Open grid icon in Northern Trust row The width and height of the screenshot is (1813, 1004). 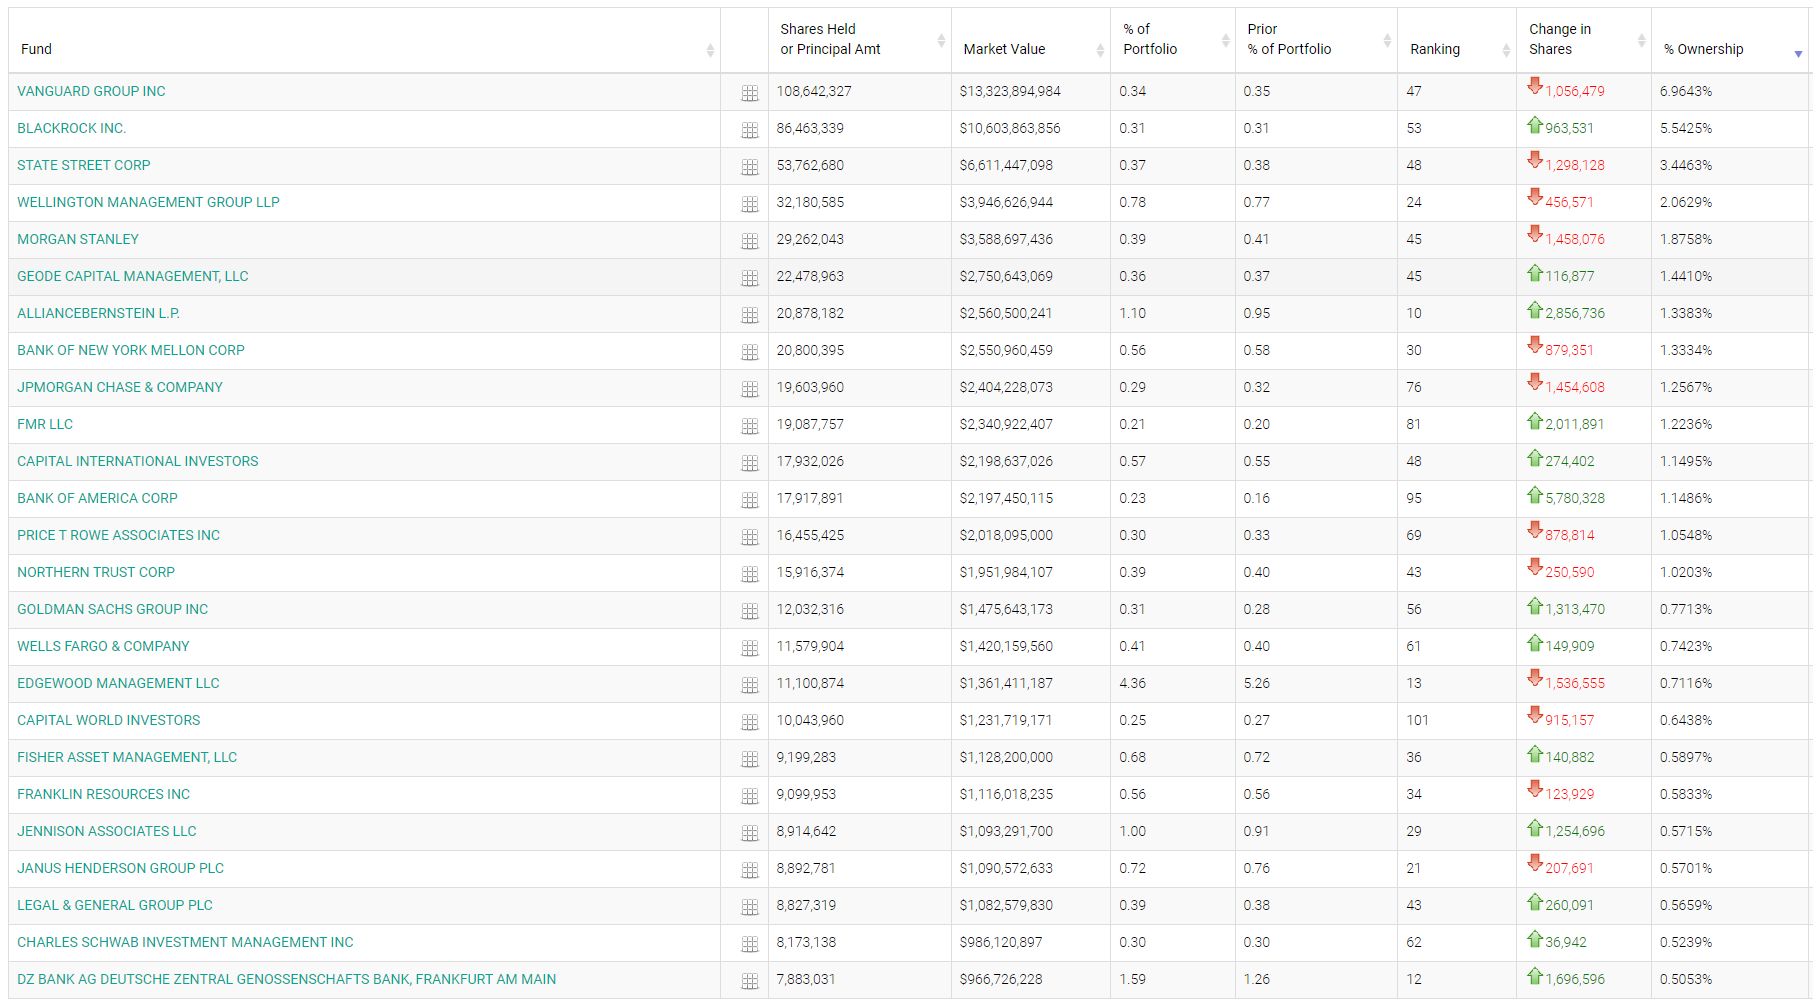pos(749,574)
